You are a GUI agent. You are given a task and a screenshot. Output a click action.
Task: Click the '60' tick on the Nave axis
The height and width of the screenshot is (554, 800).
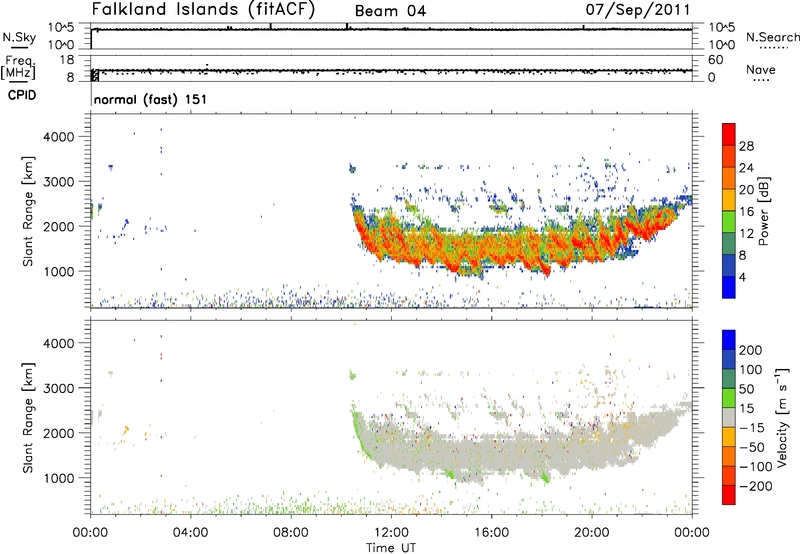[715, 60]
